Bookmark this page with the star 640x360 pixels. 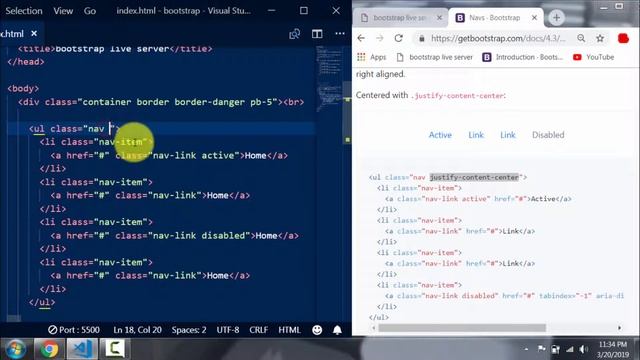pos(600,38)
